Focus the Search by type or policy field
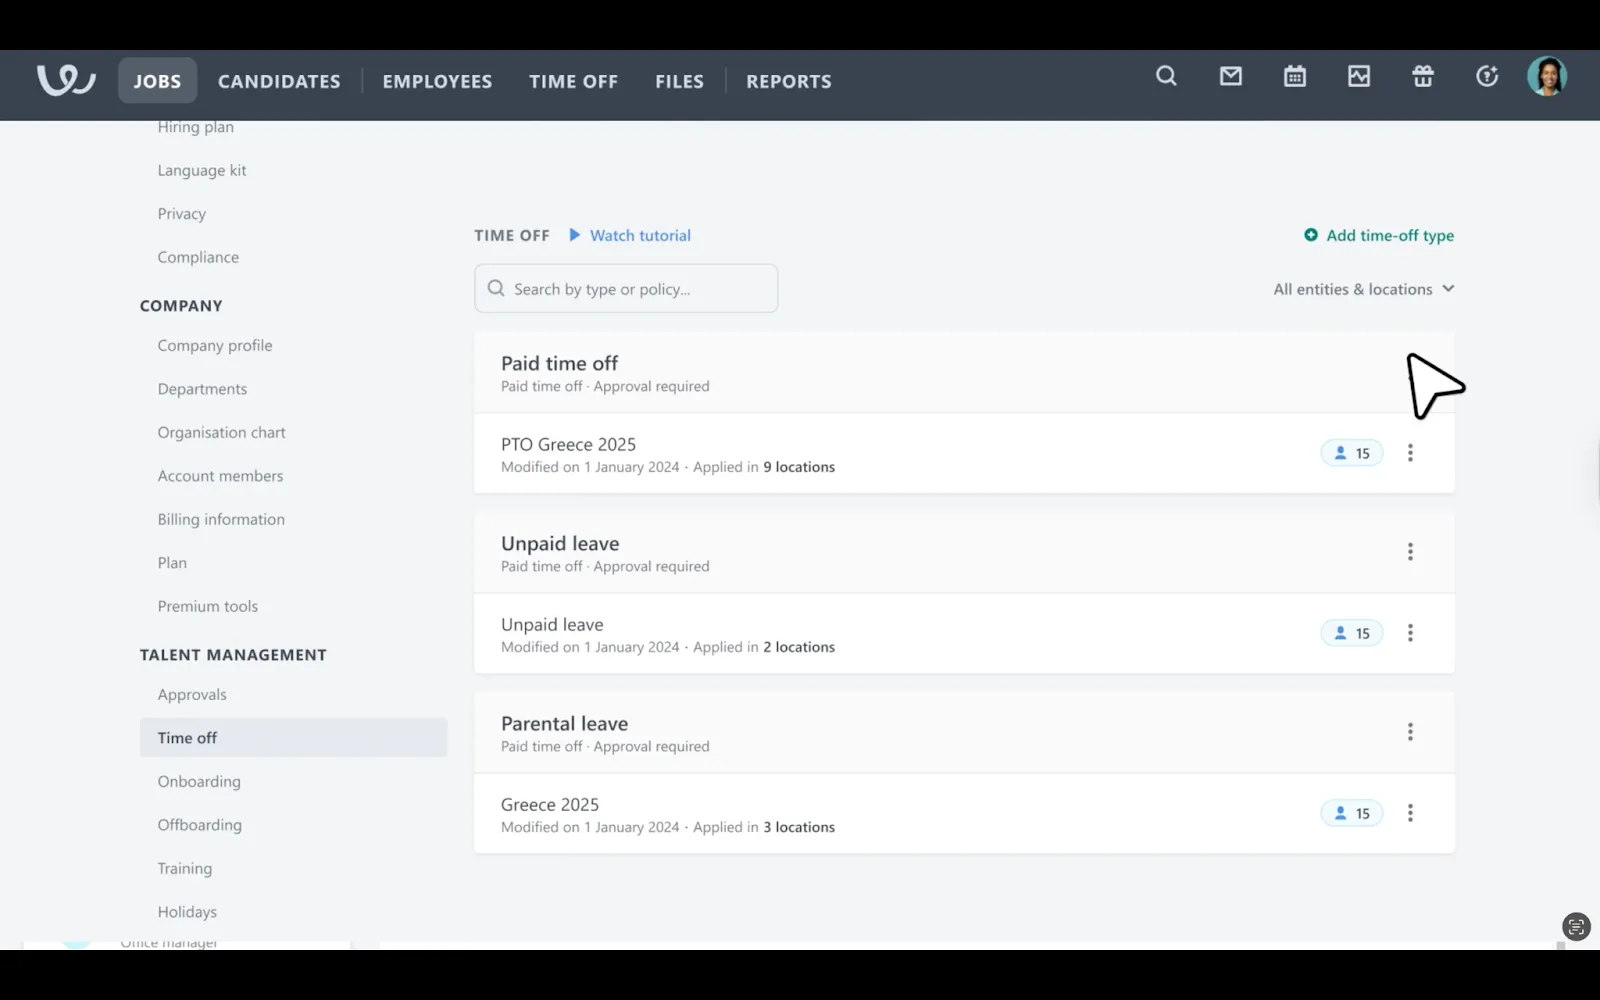Screen dimensions: 1600x1000 [x=626, y=288]
